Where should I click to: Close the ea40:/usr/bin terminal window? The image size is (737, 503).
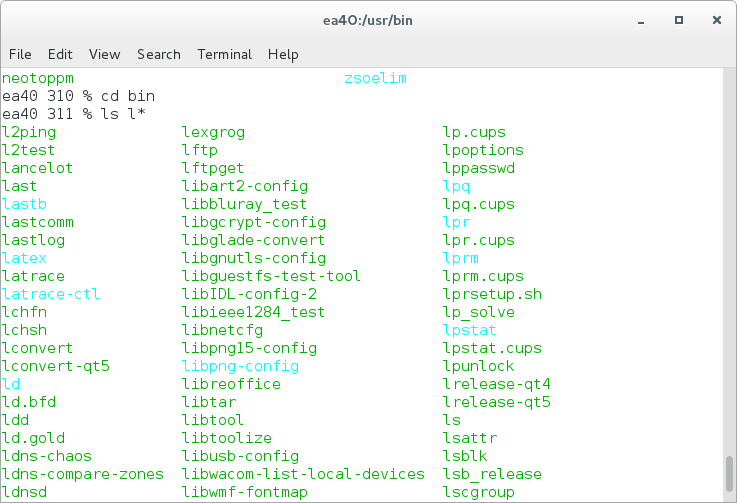tap(716, 20)
